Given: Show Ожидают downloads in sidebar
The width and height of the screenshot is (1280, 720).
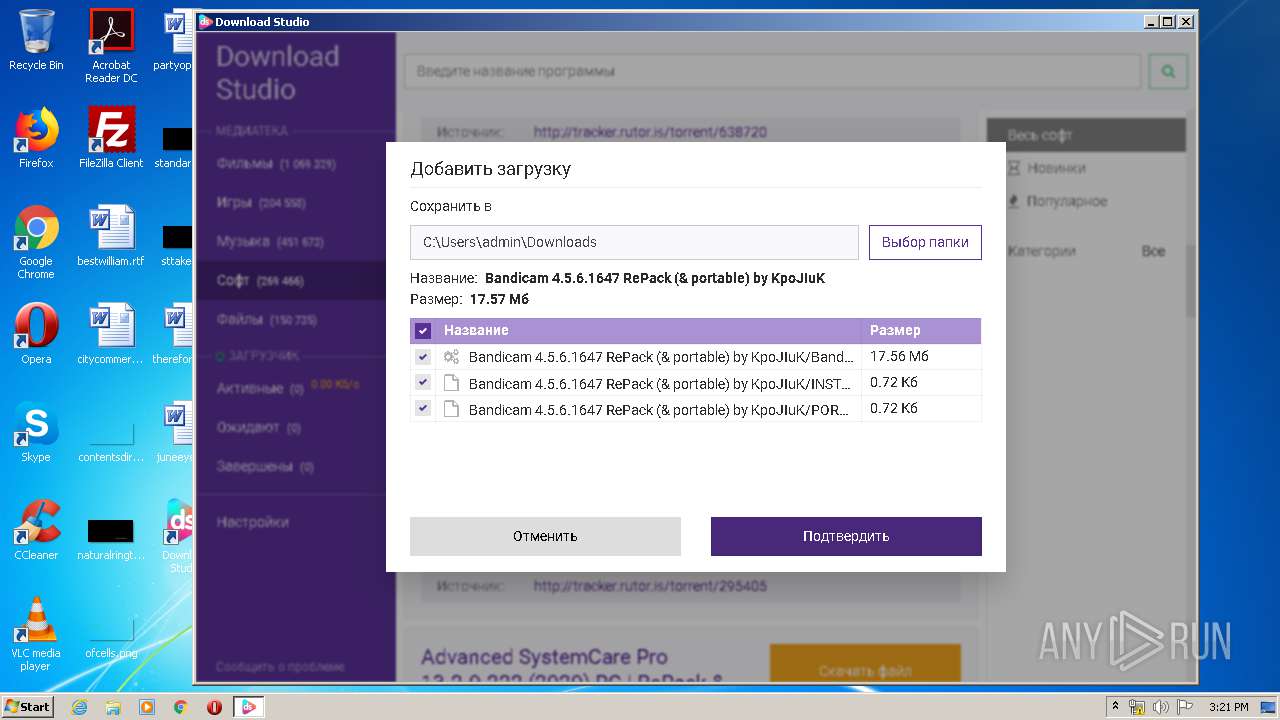Looking at the screenshot, I should coord(290,427).
